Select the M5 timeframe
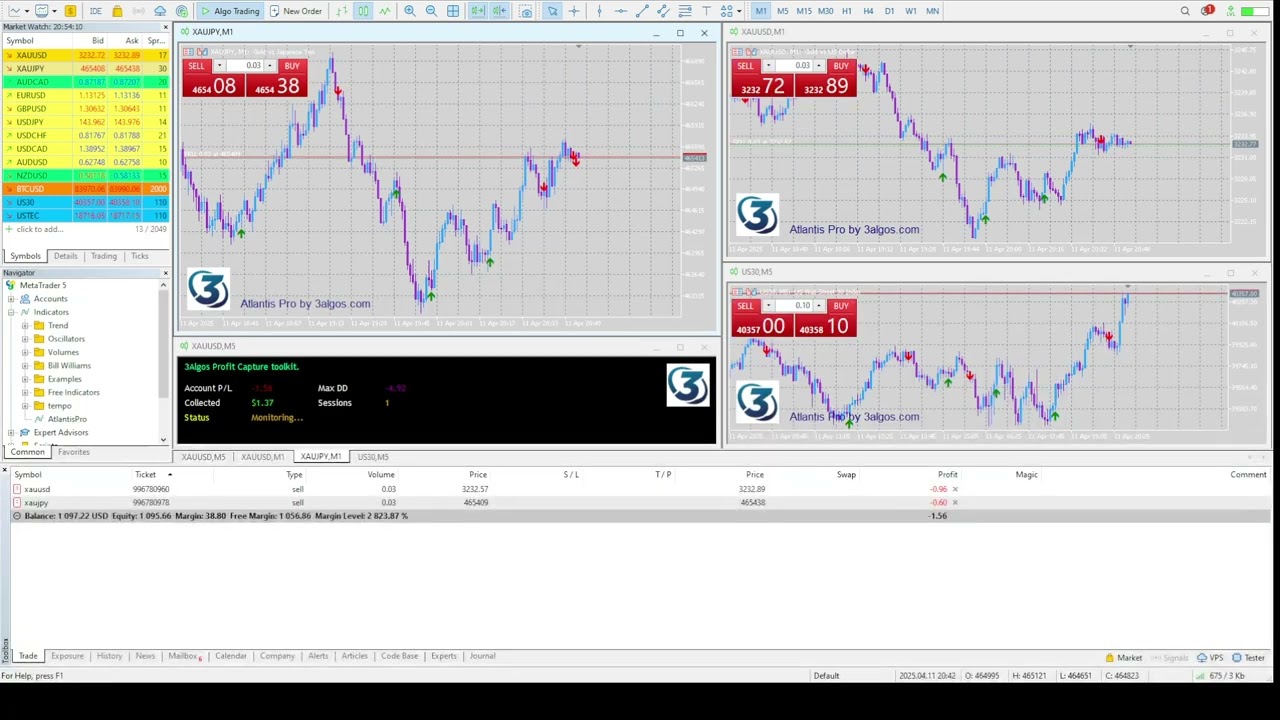 (782, 11)
